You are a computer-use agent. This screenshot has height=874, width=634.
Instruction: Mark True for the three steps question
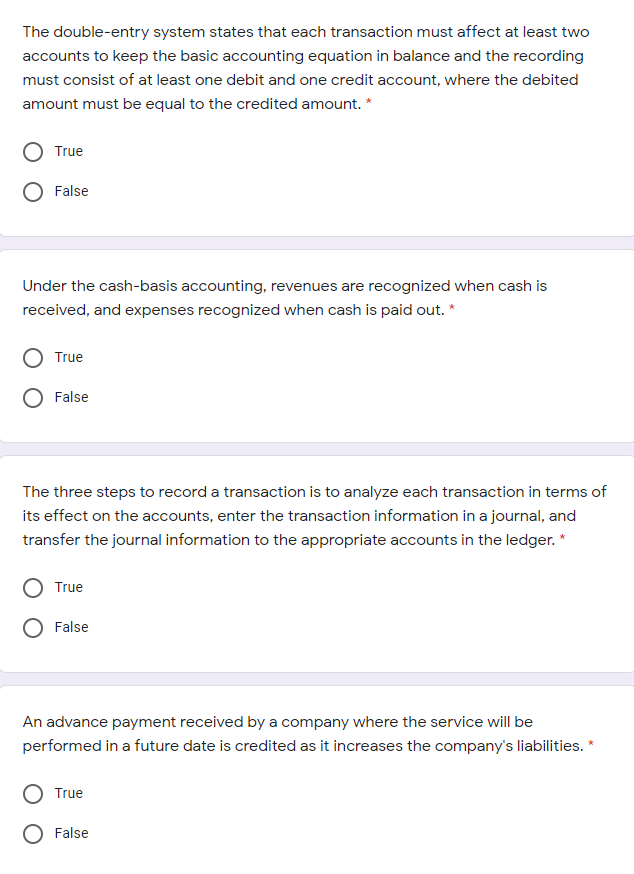click(x=33, y=587)
